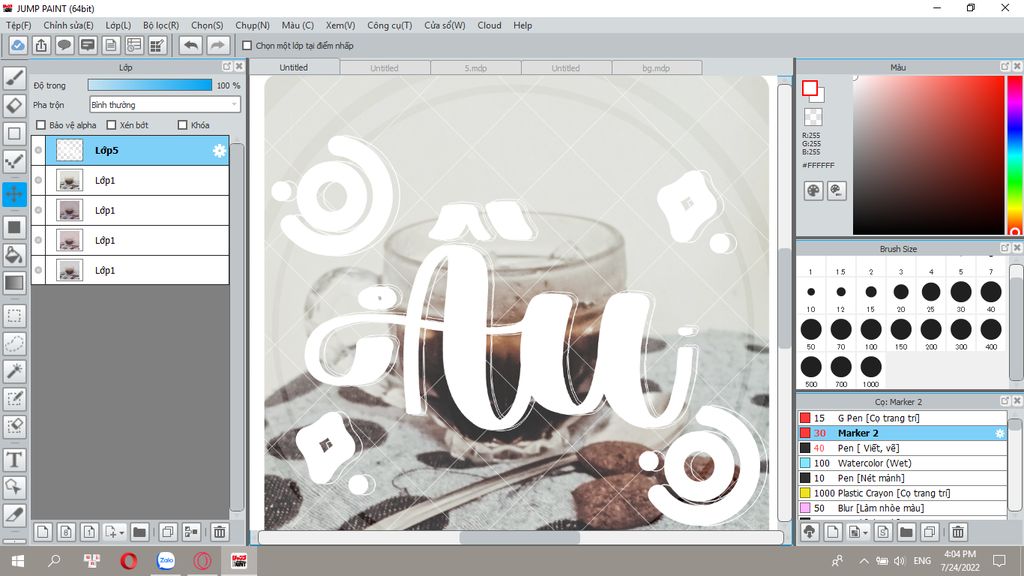Viewport: 1024px width, 576px height.
Task: Click the cloud save icon in toolbar
Action: click(x=18, y=45)
